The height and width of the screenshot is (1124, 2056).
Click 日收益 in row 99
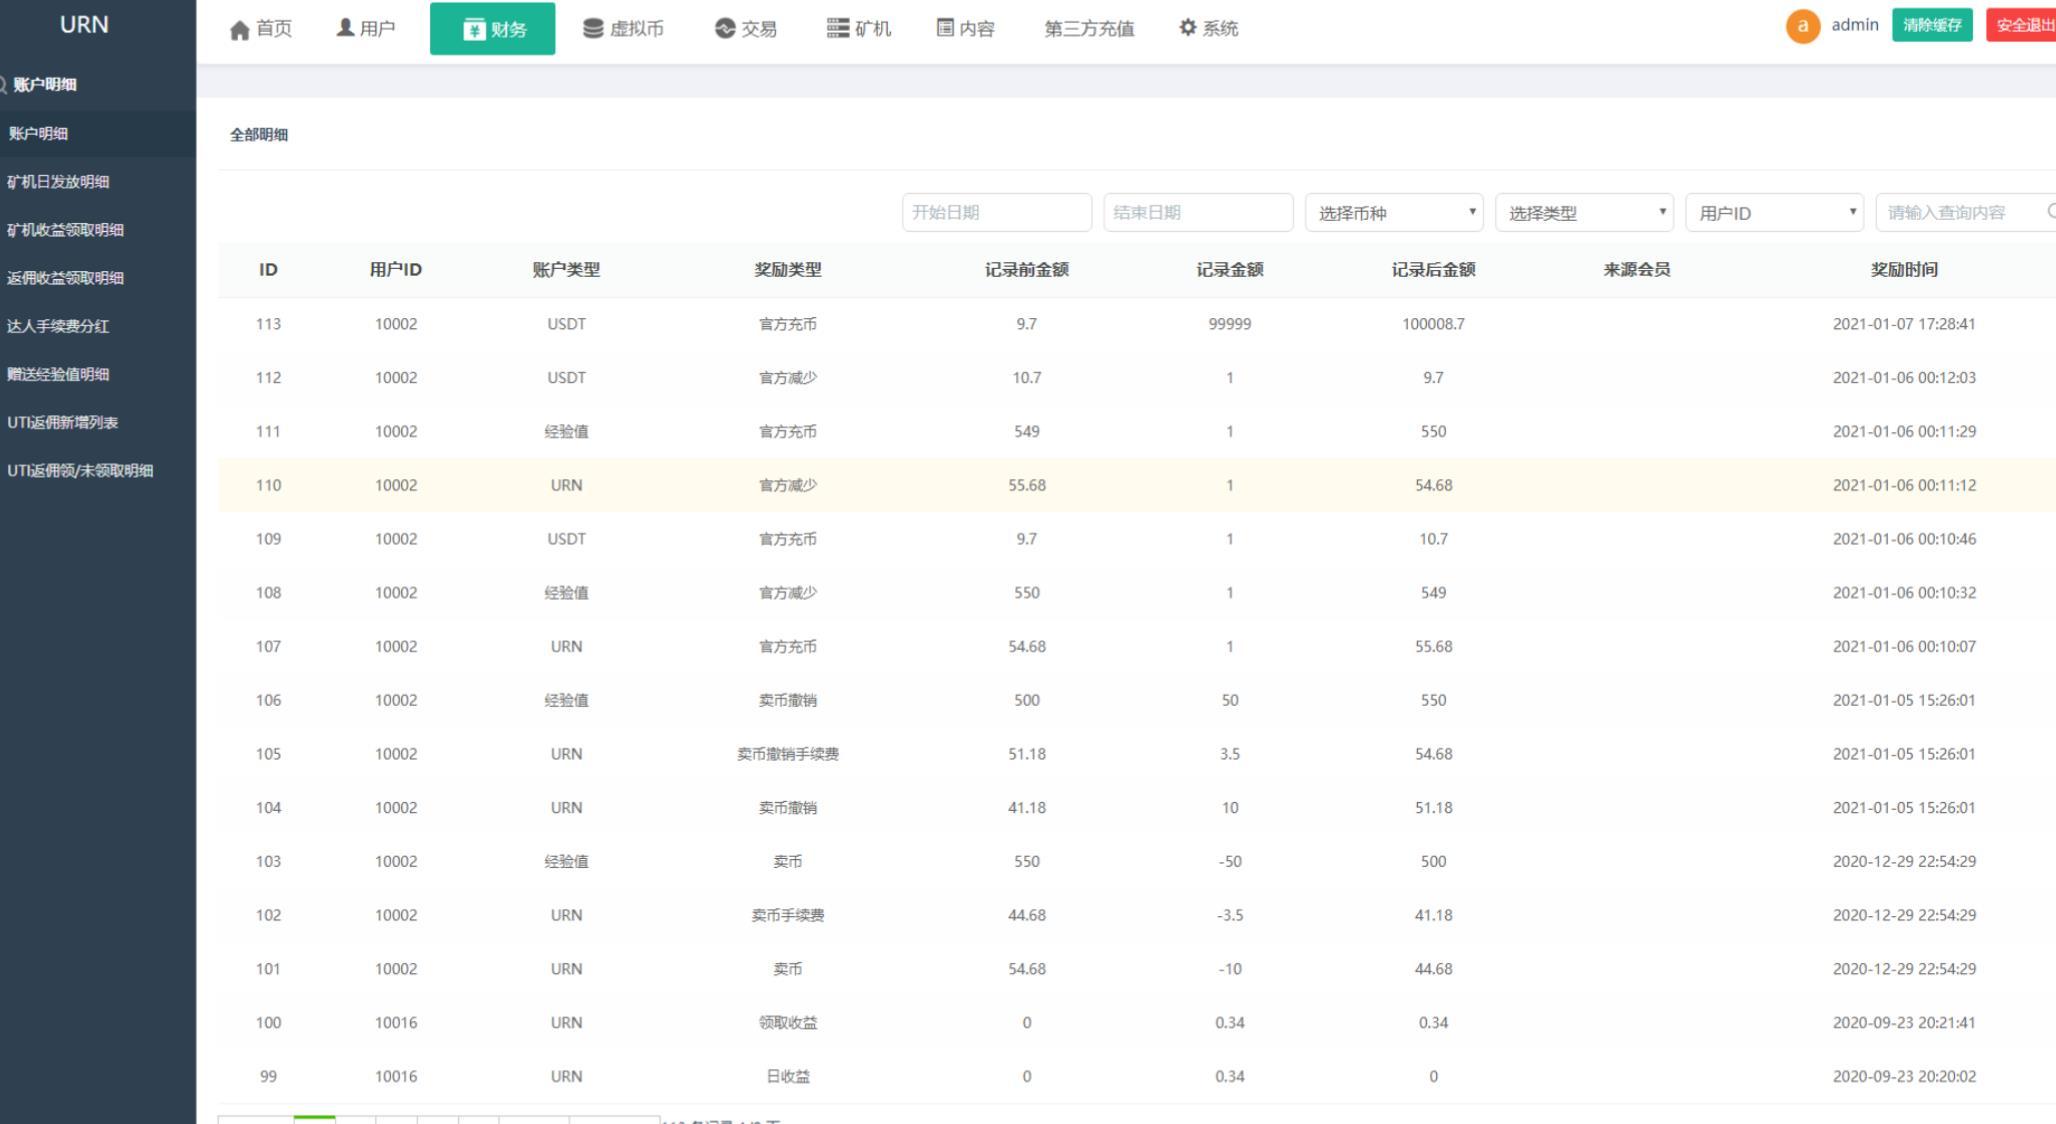point(788,1076)
